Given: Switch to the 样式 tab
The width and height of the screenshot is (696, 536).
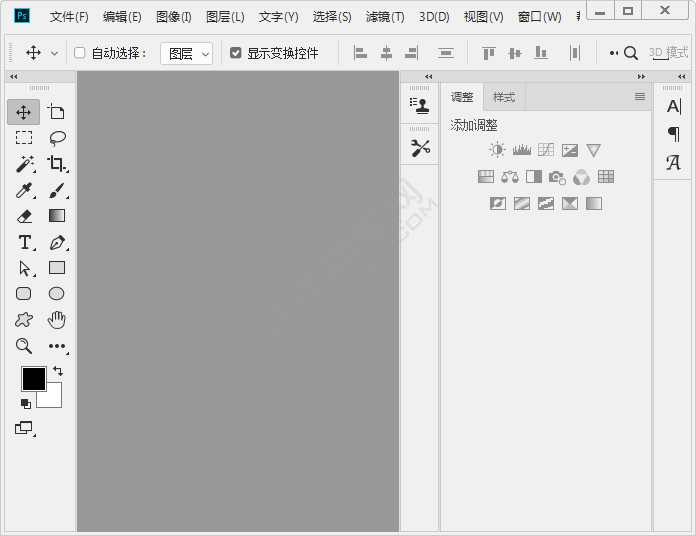Looking at the screenshot, I should coord(504,97).
